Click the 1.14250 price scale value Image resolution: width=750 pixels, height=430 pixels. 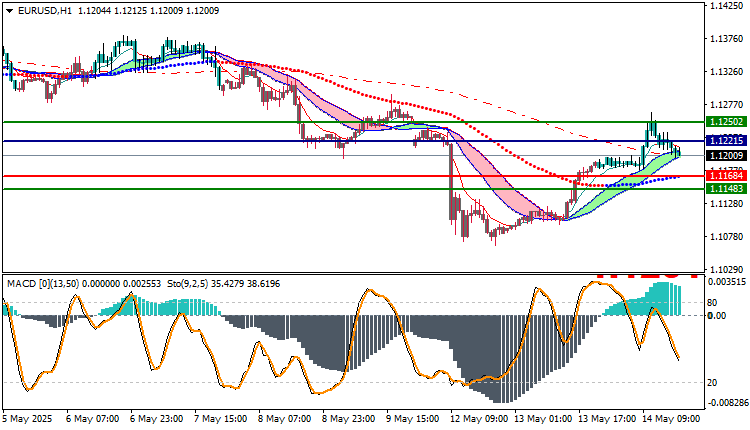coord(727,6)
